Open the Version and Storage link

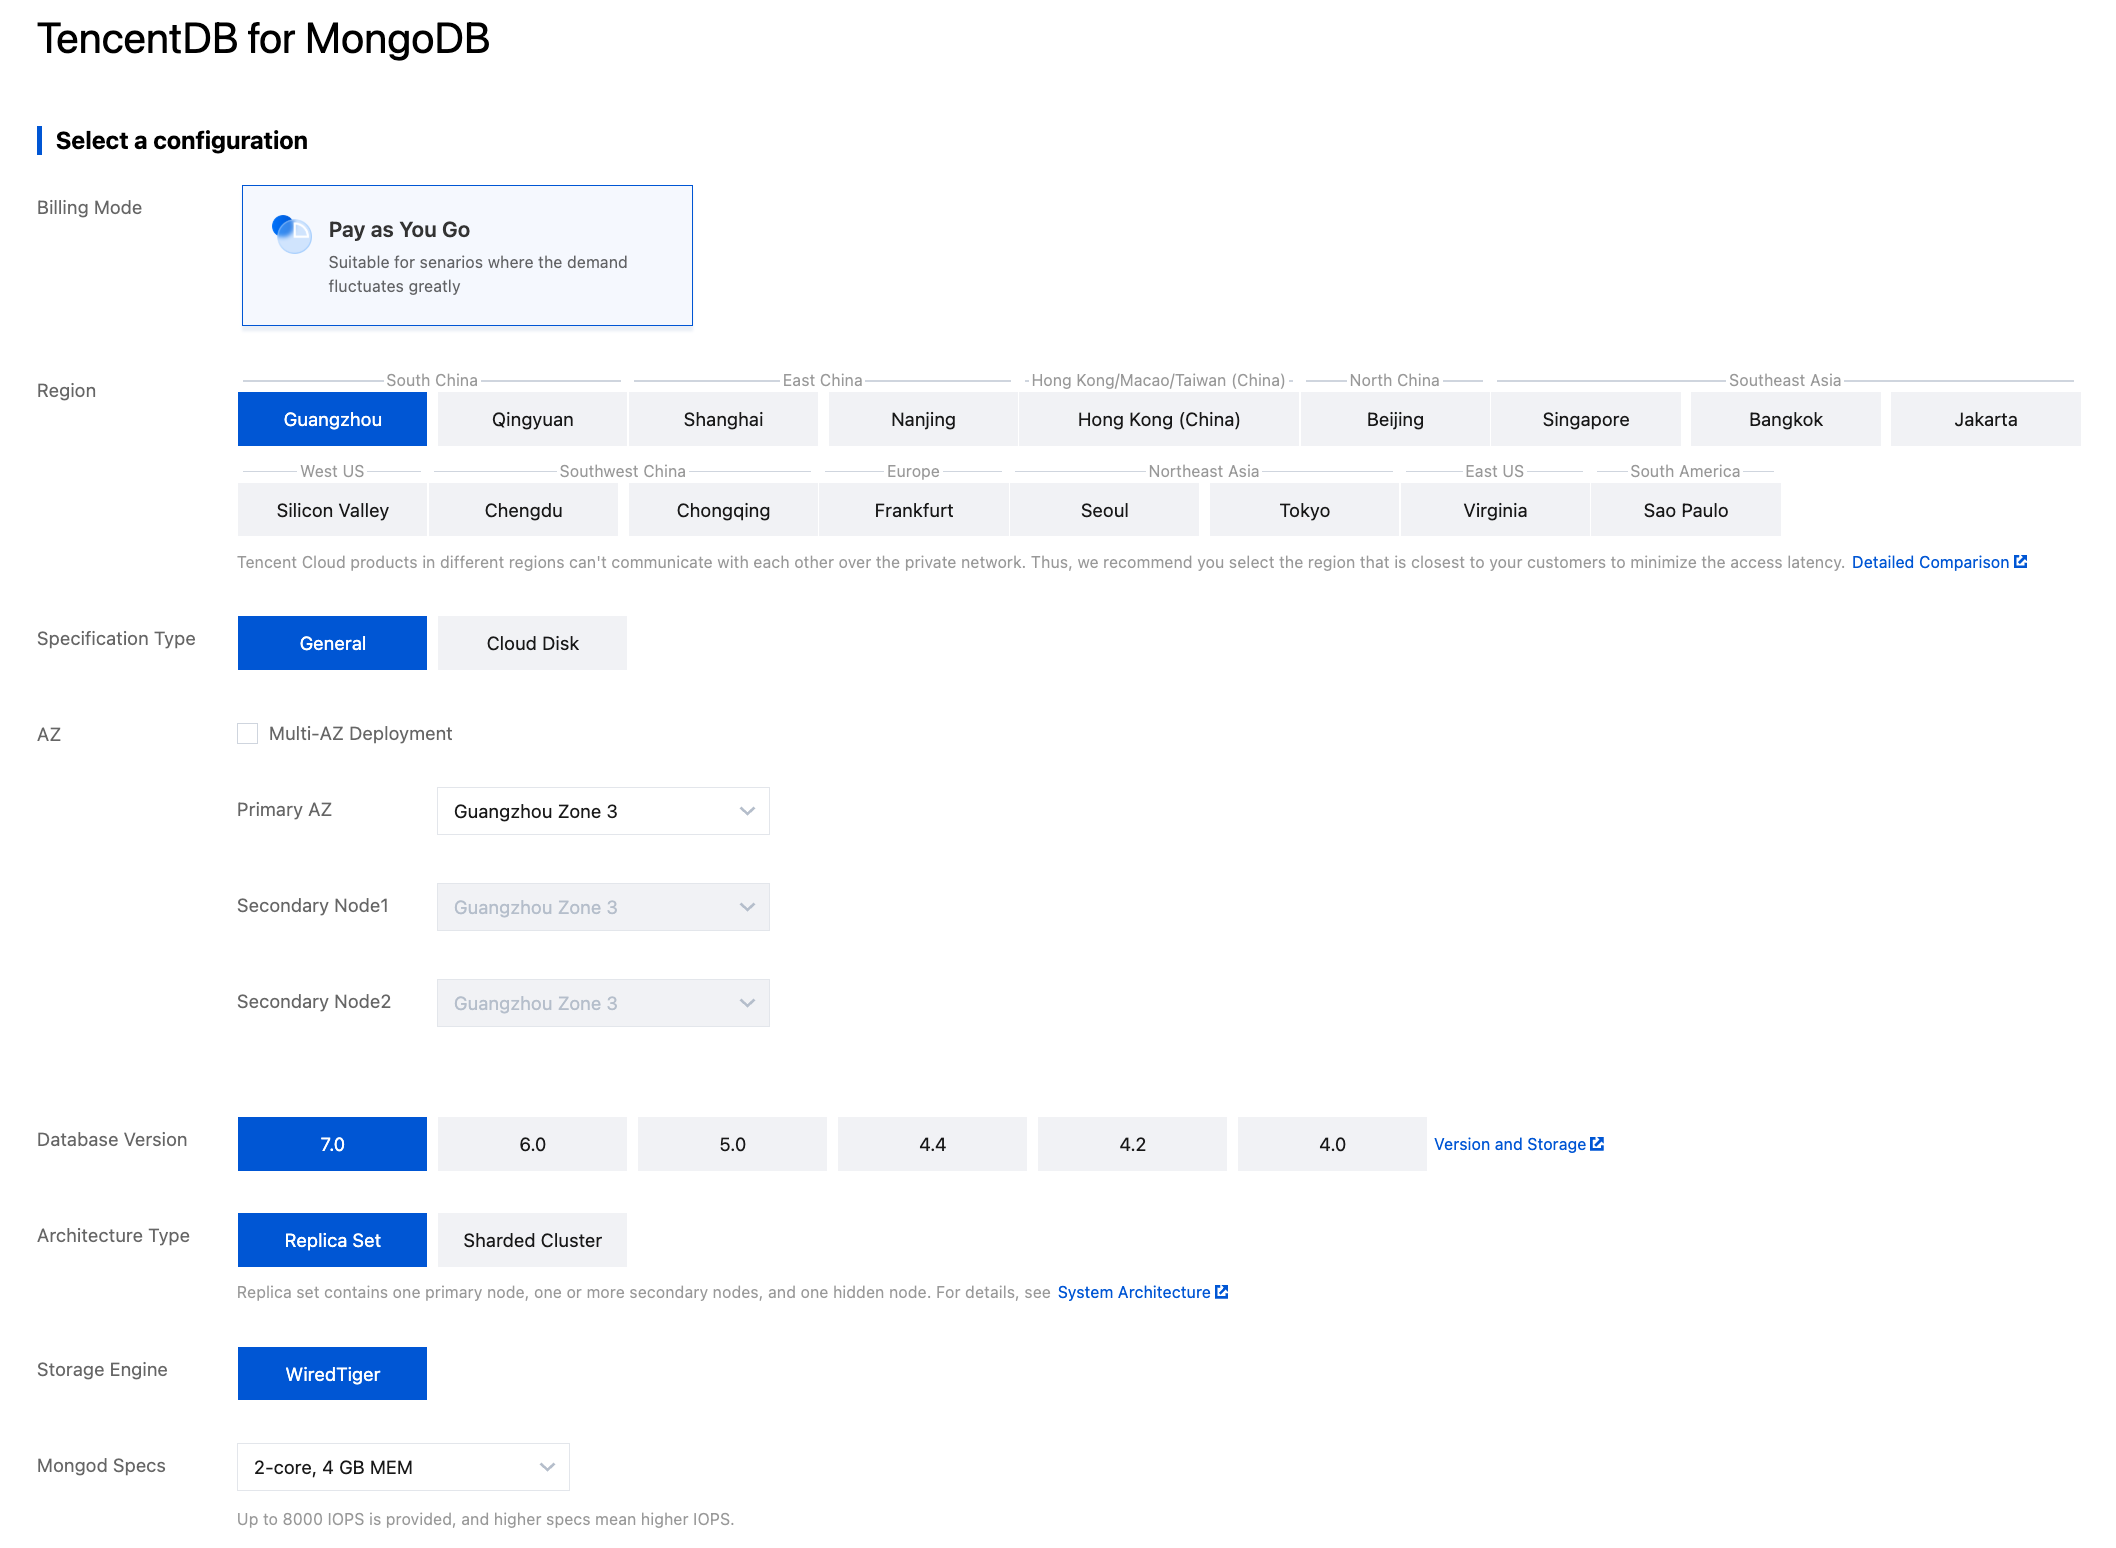pyautogui.click(x=1509, y=1144)
